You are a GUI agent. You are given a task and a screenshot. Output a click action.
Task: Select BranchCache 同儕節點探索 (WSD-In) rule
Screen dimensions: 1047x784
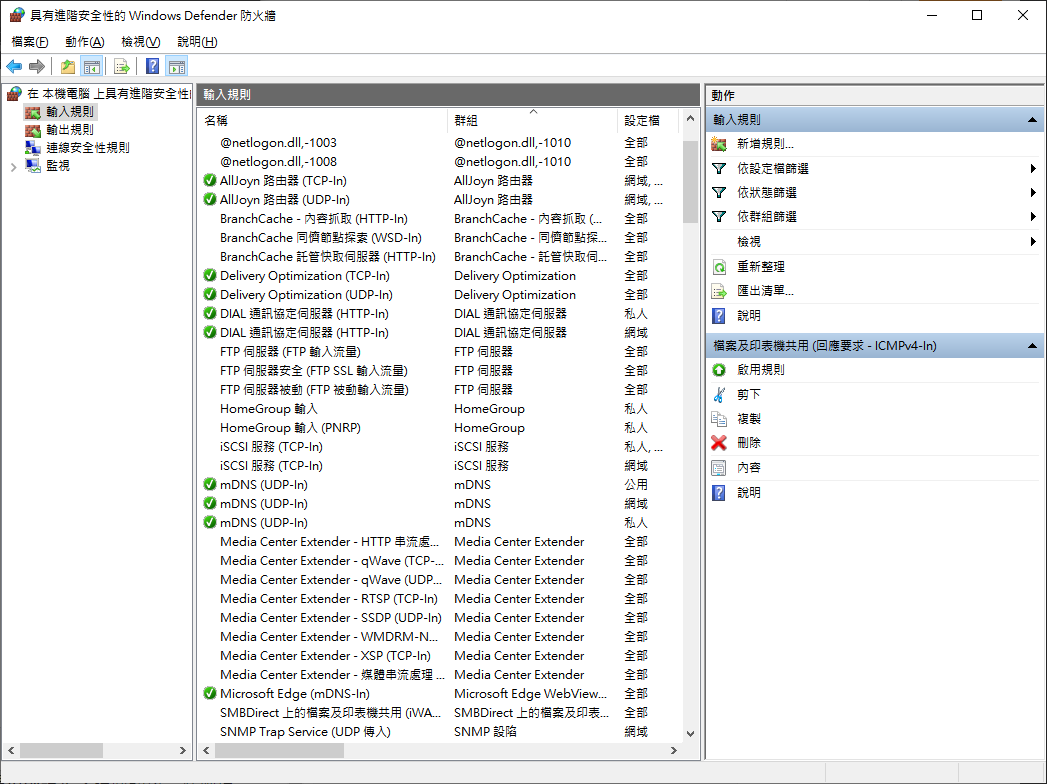pos(321,237)
